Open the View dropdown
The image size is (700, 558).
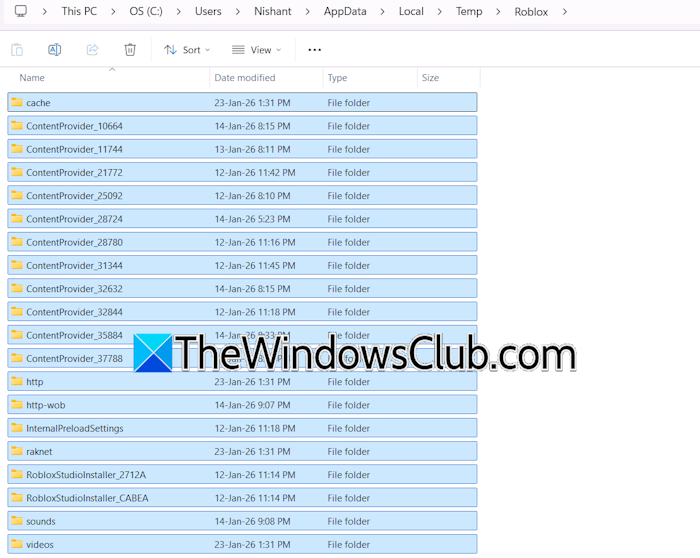pos(257,50)
